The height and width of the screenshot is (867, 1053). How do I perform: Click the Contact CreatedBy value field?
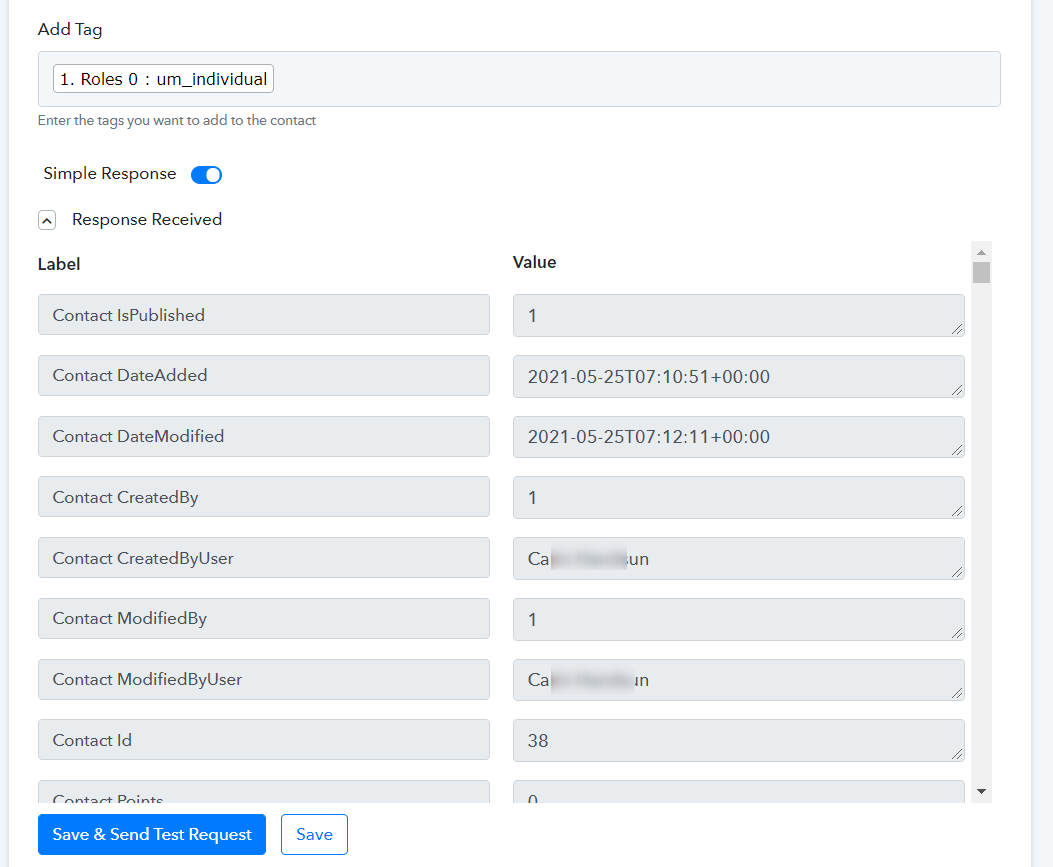click(x=739, y=498)
